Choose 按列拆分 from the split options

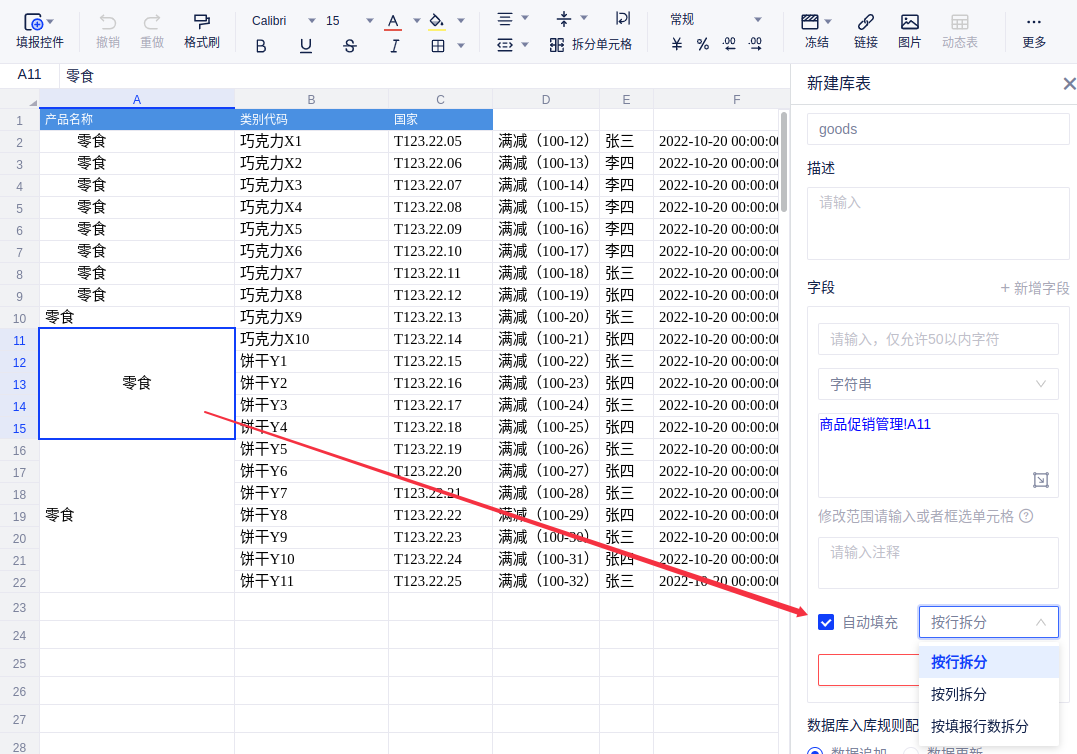click(959, 694)
